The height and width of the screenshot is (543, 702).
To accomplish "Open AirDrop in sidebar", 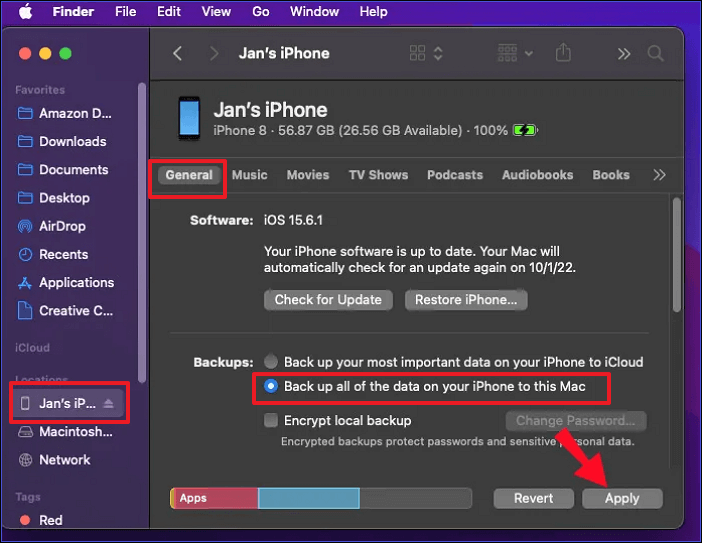I will pyautogui.click(x=51, y=226).
